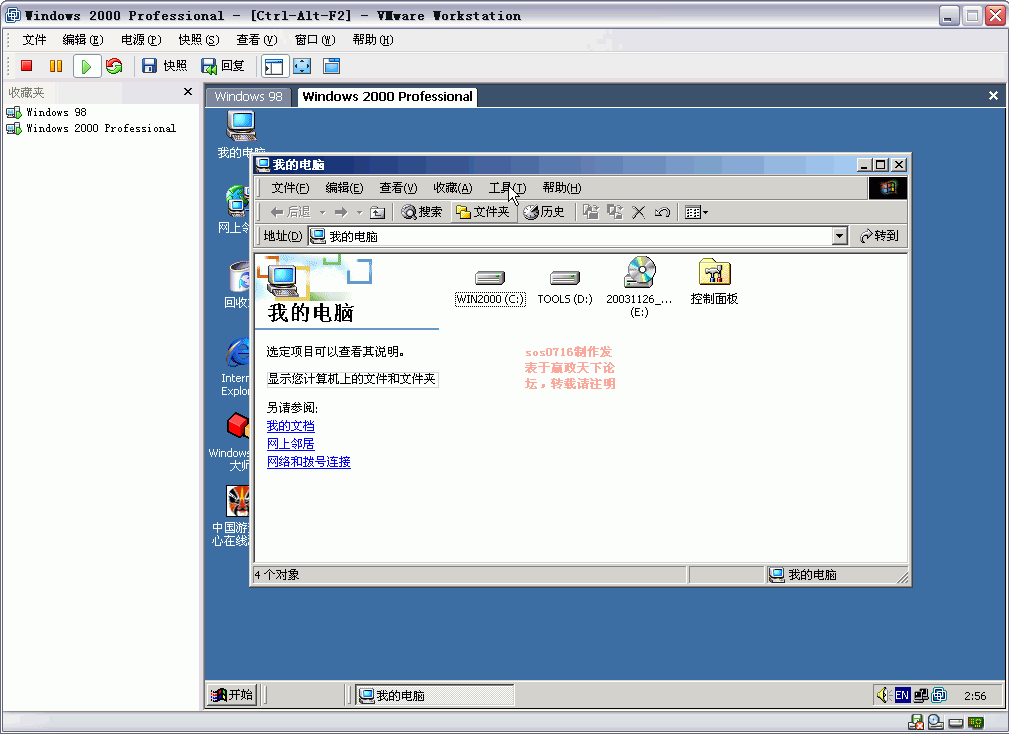This screenshot has width=1011, height=734.
Task: Click the network adapter icon in VMware status bar
Action: click(x=976, y=724)
